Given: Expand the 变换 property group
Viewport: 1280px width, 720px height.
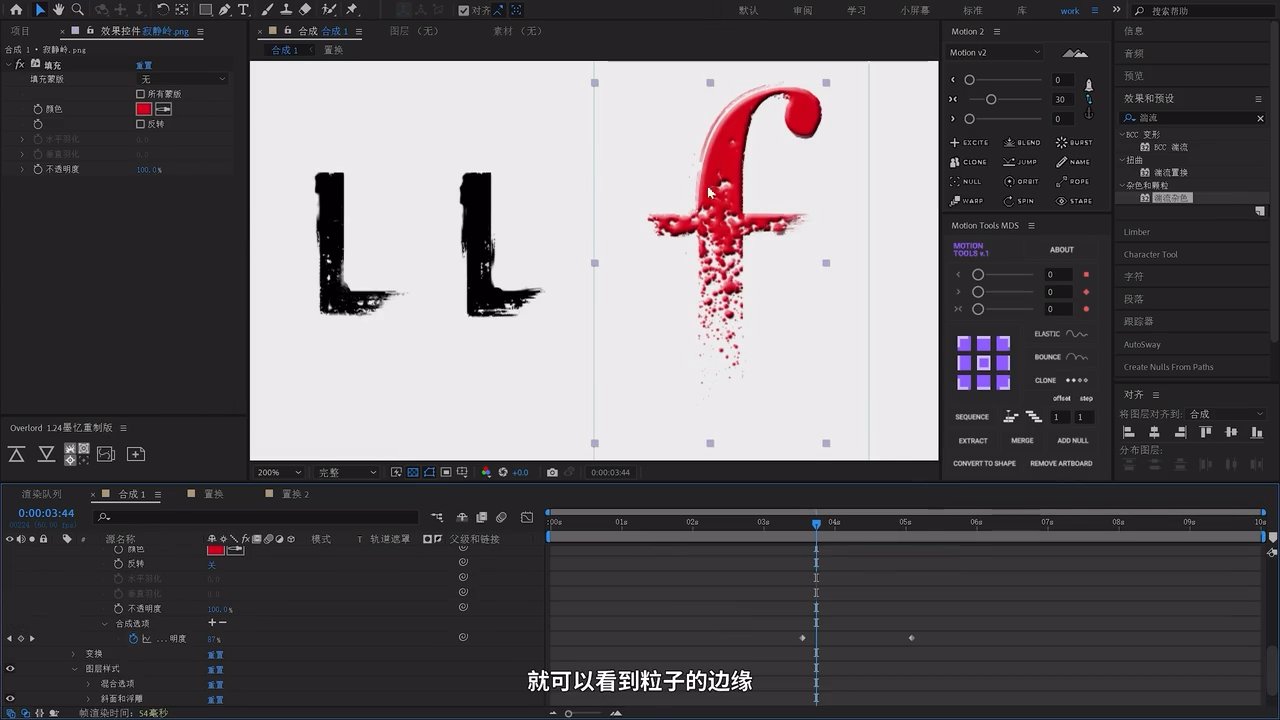Looking at the screenshot, I should click(x=73, y=654).
